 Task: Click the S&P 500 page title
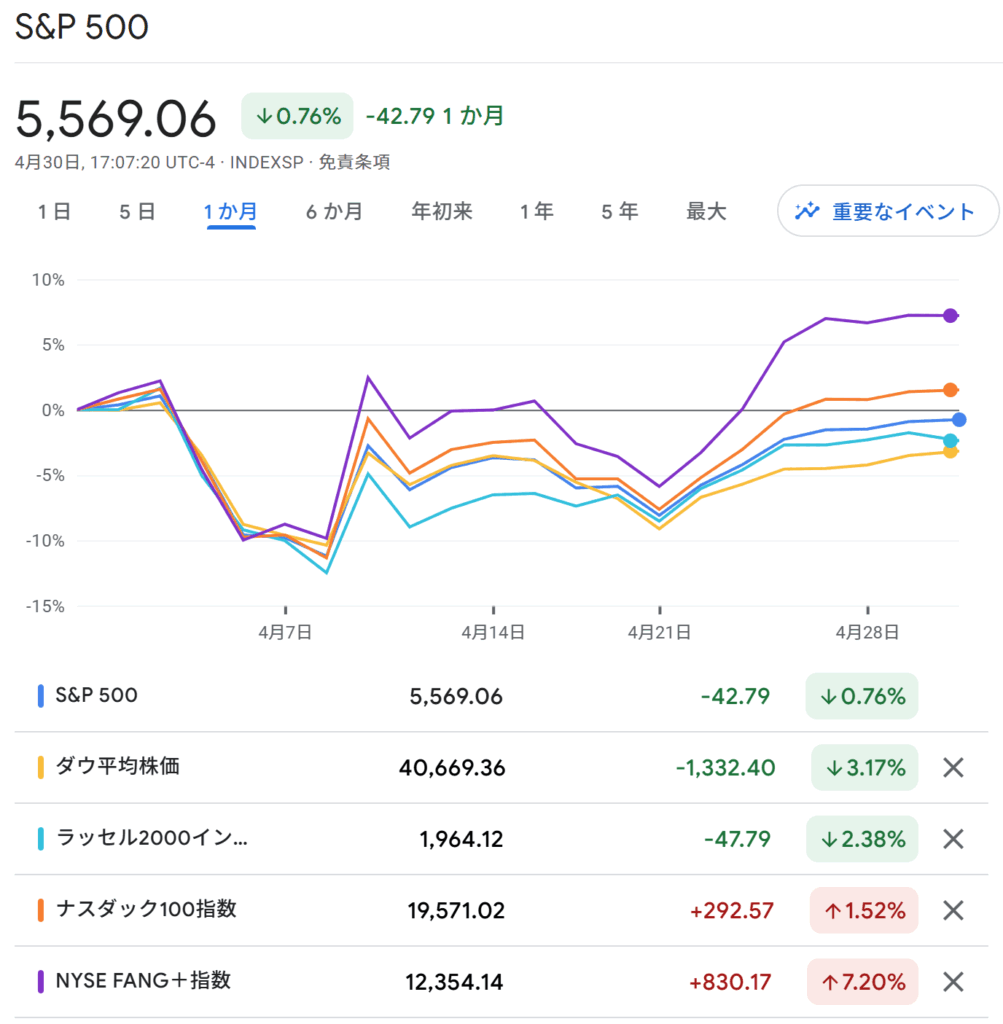82,27
